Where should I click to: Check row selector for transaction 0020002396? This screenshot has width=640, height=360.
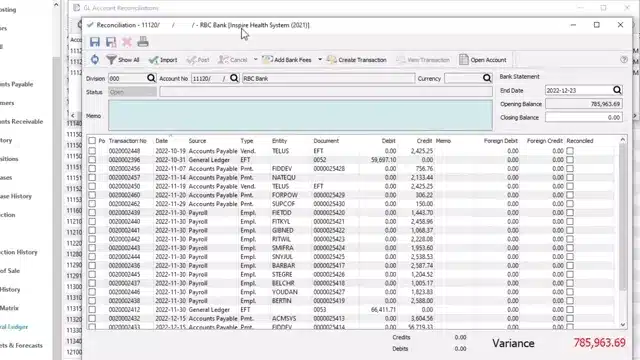(92, 160)
